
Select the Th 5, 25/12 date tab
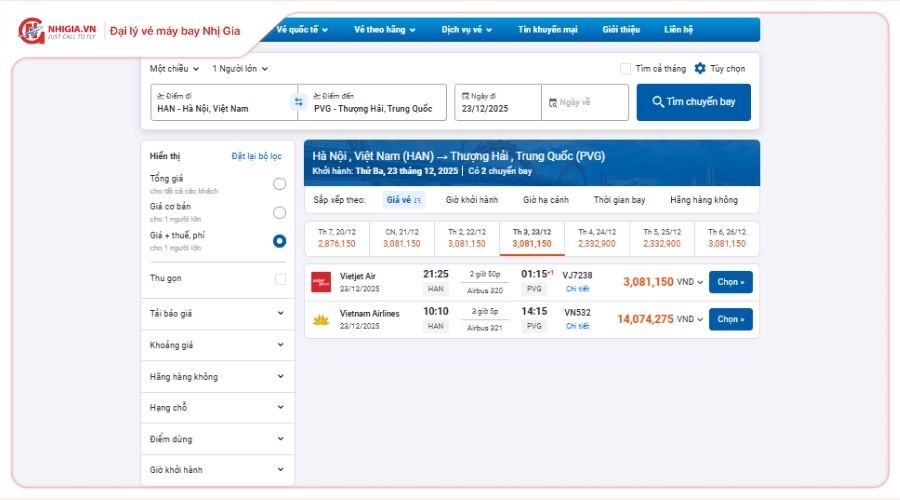pyautogui.click(x=662, y=238)
